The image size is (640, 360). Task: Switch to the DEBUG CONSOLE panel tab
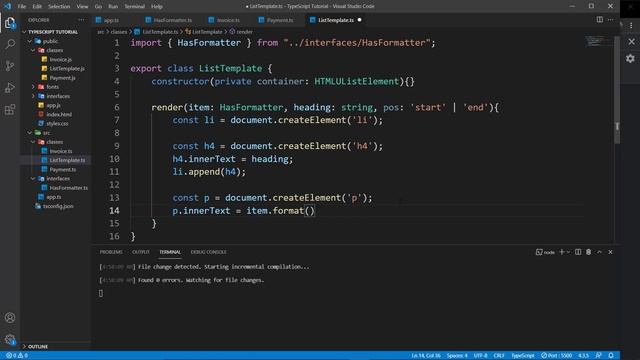coord(209,252)
